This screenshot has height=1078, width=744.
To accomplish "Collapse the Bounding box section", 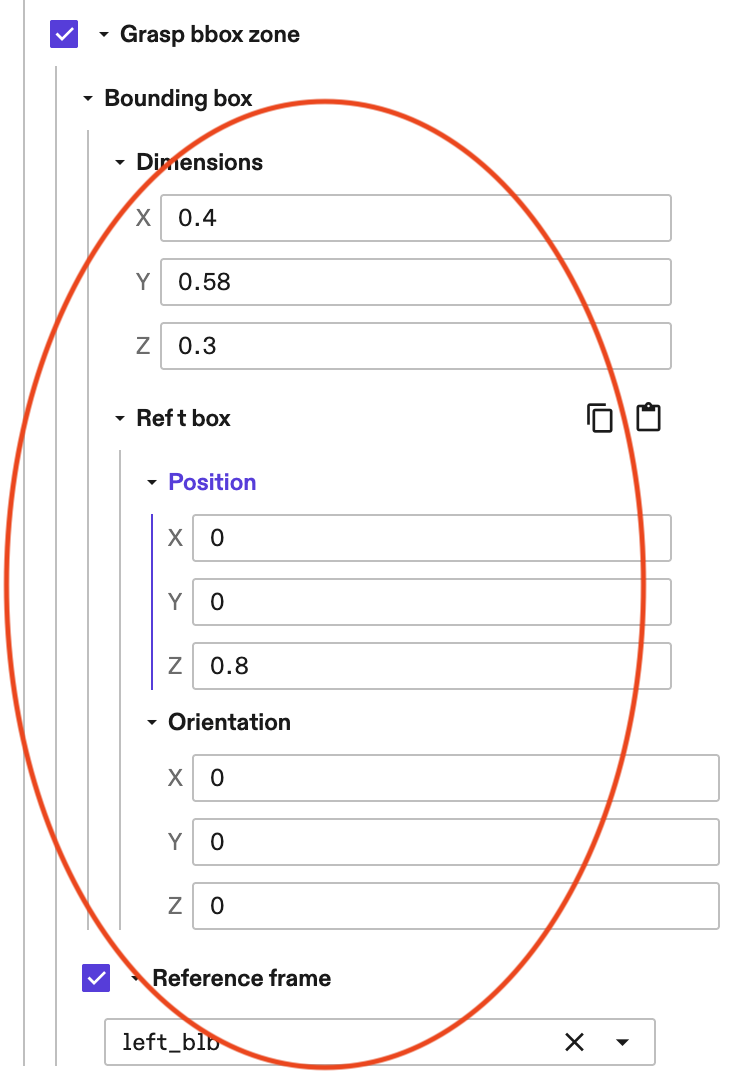I will (x=88, y=98).
